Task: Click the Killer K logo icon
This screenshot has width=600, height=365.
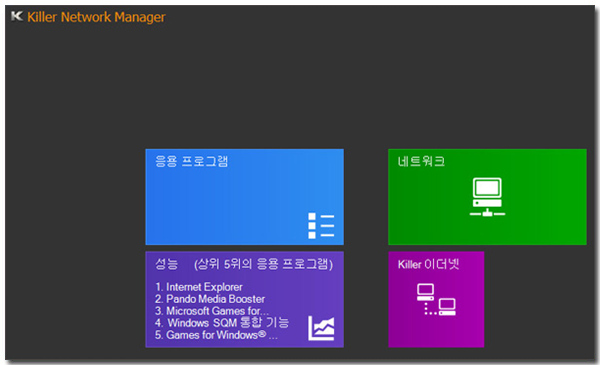Action: pyautogui.click(x=17, y=16)
